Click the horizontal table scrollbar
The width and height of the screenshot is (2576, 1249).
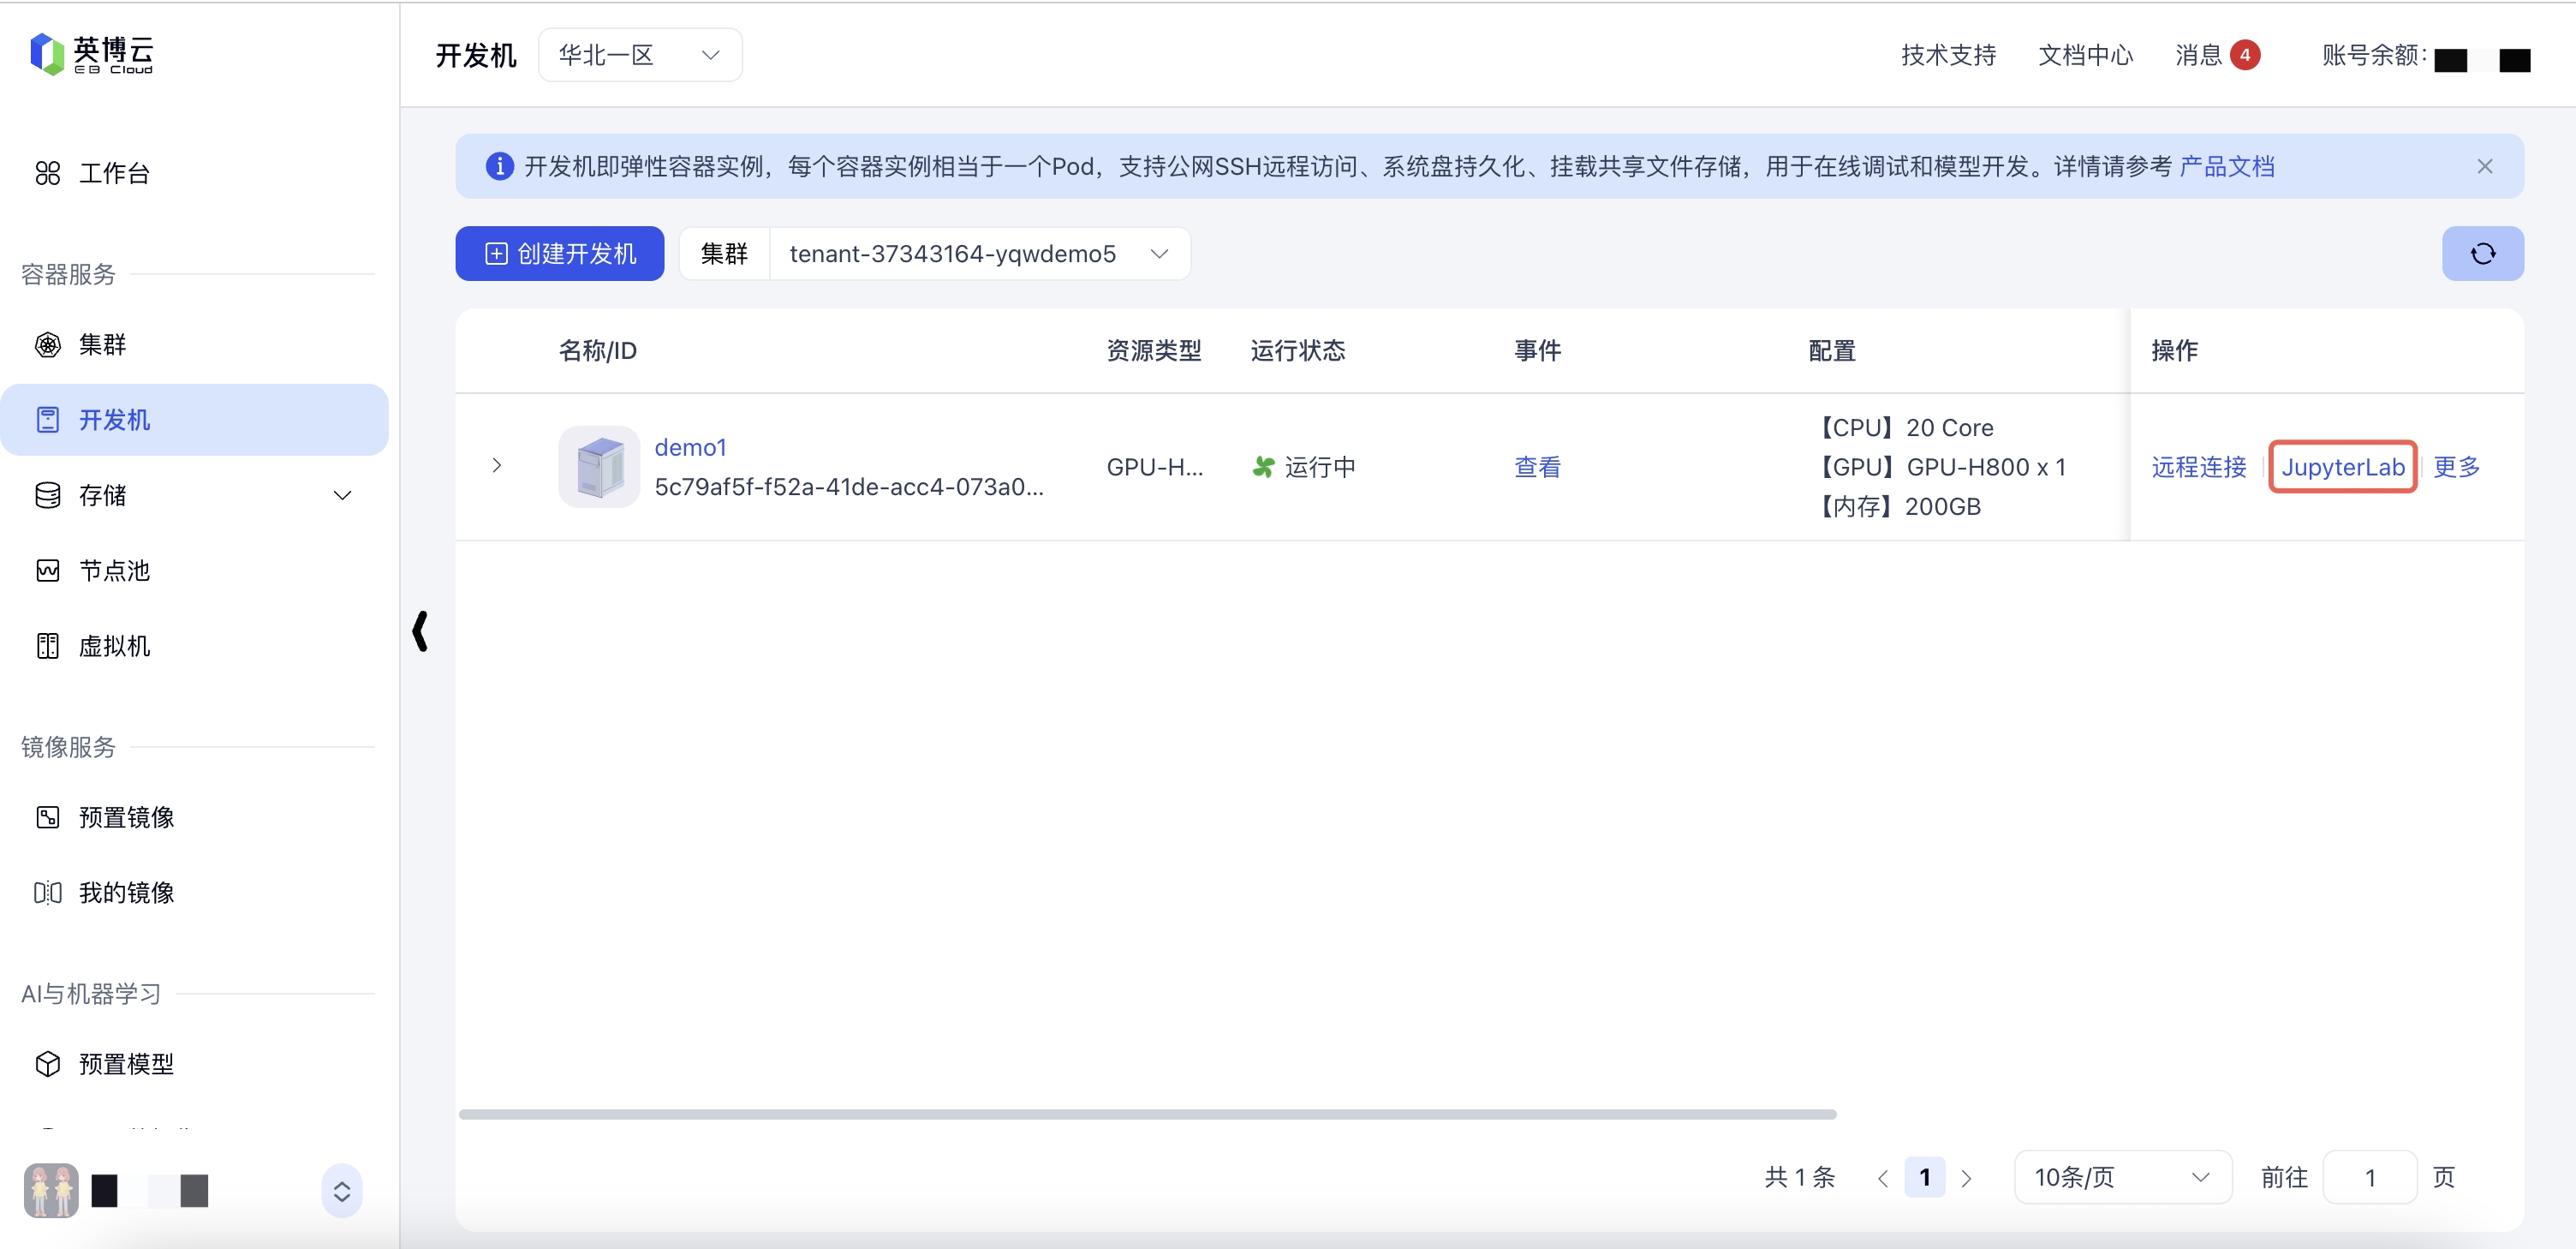1147,1114
